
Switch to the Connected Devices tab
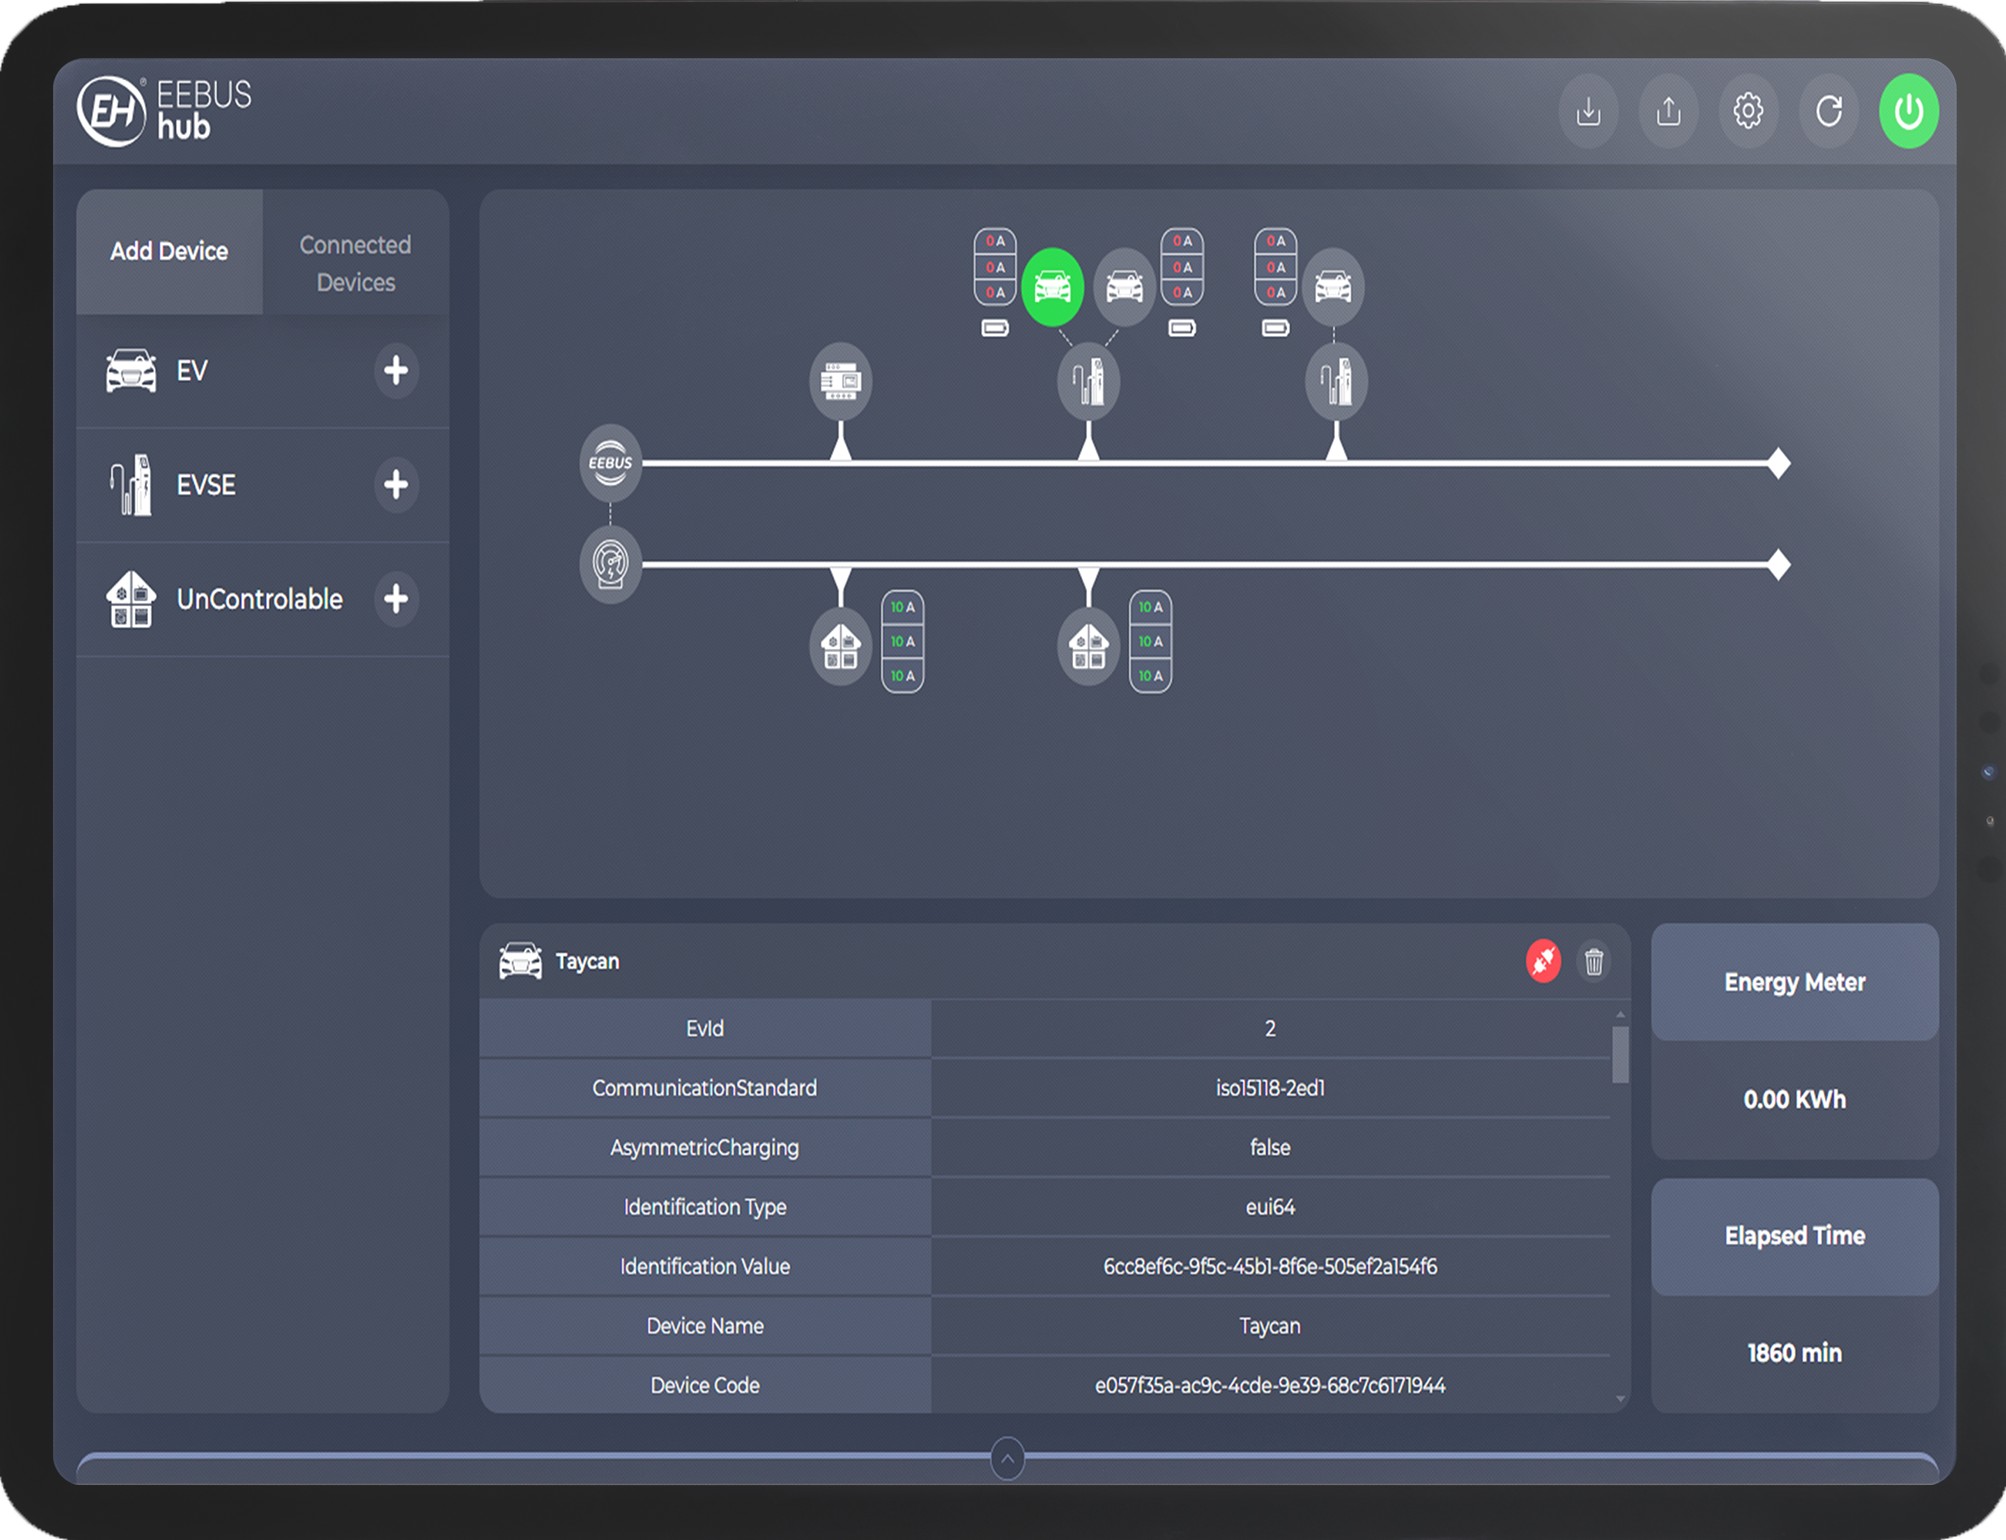[x=355, y=263]
